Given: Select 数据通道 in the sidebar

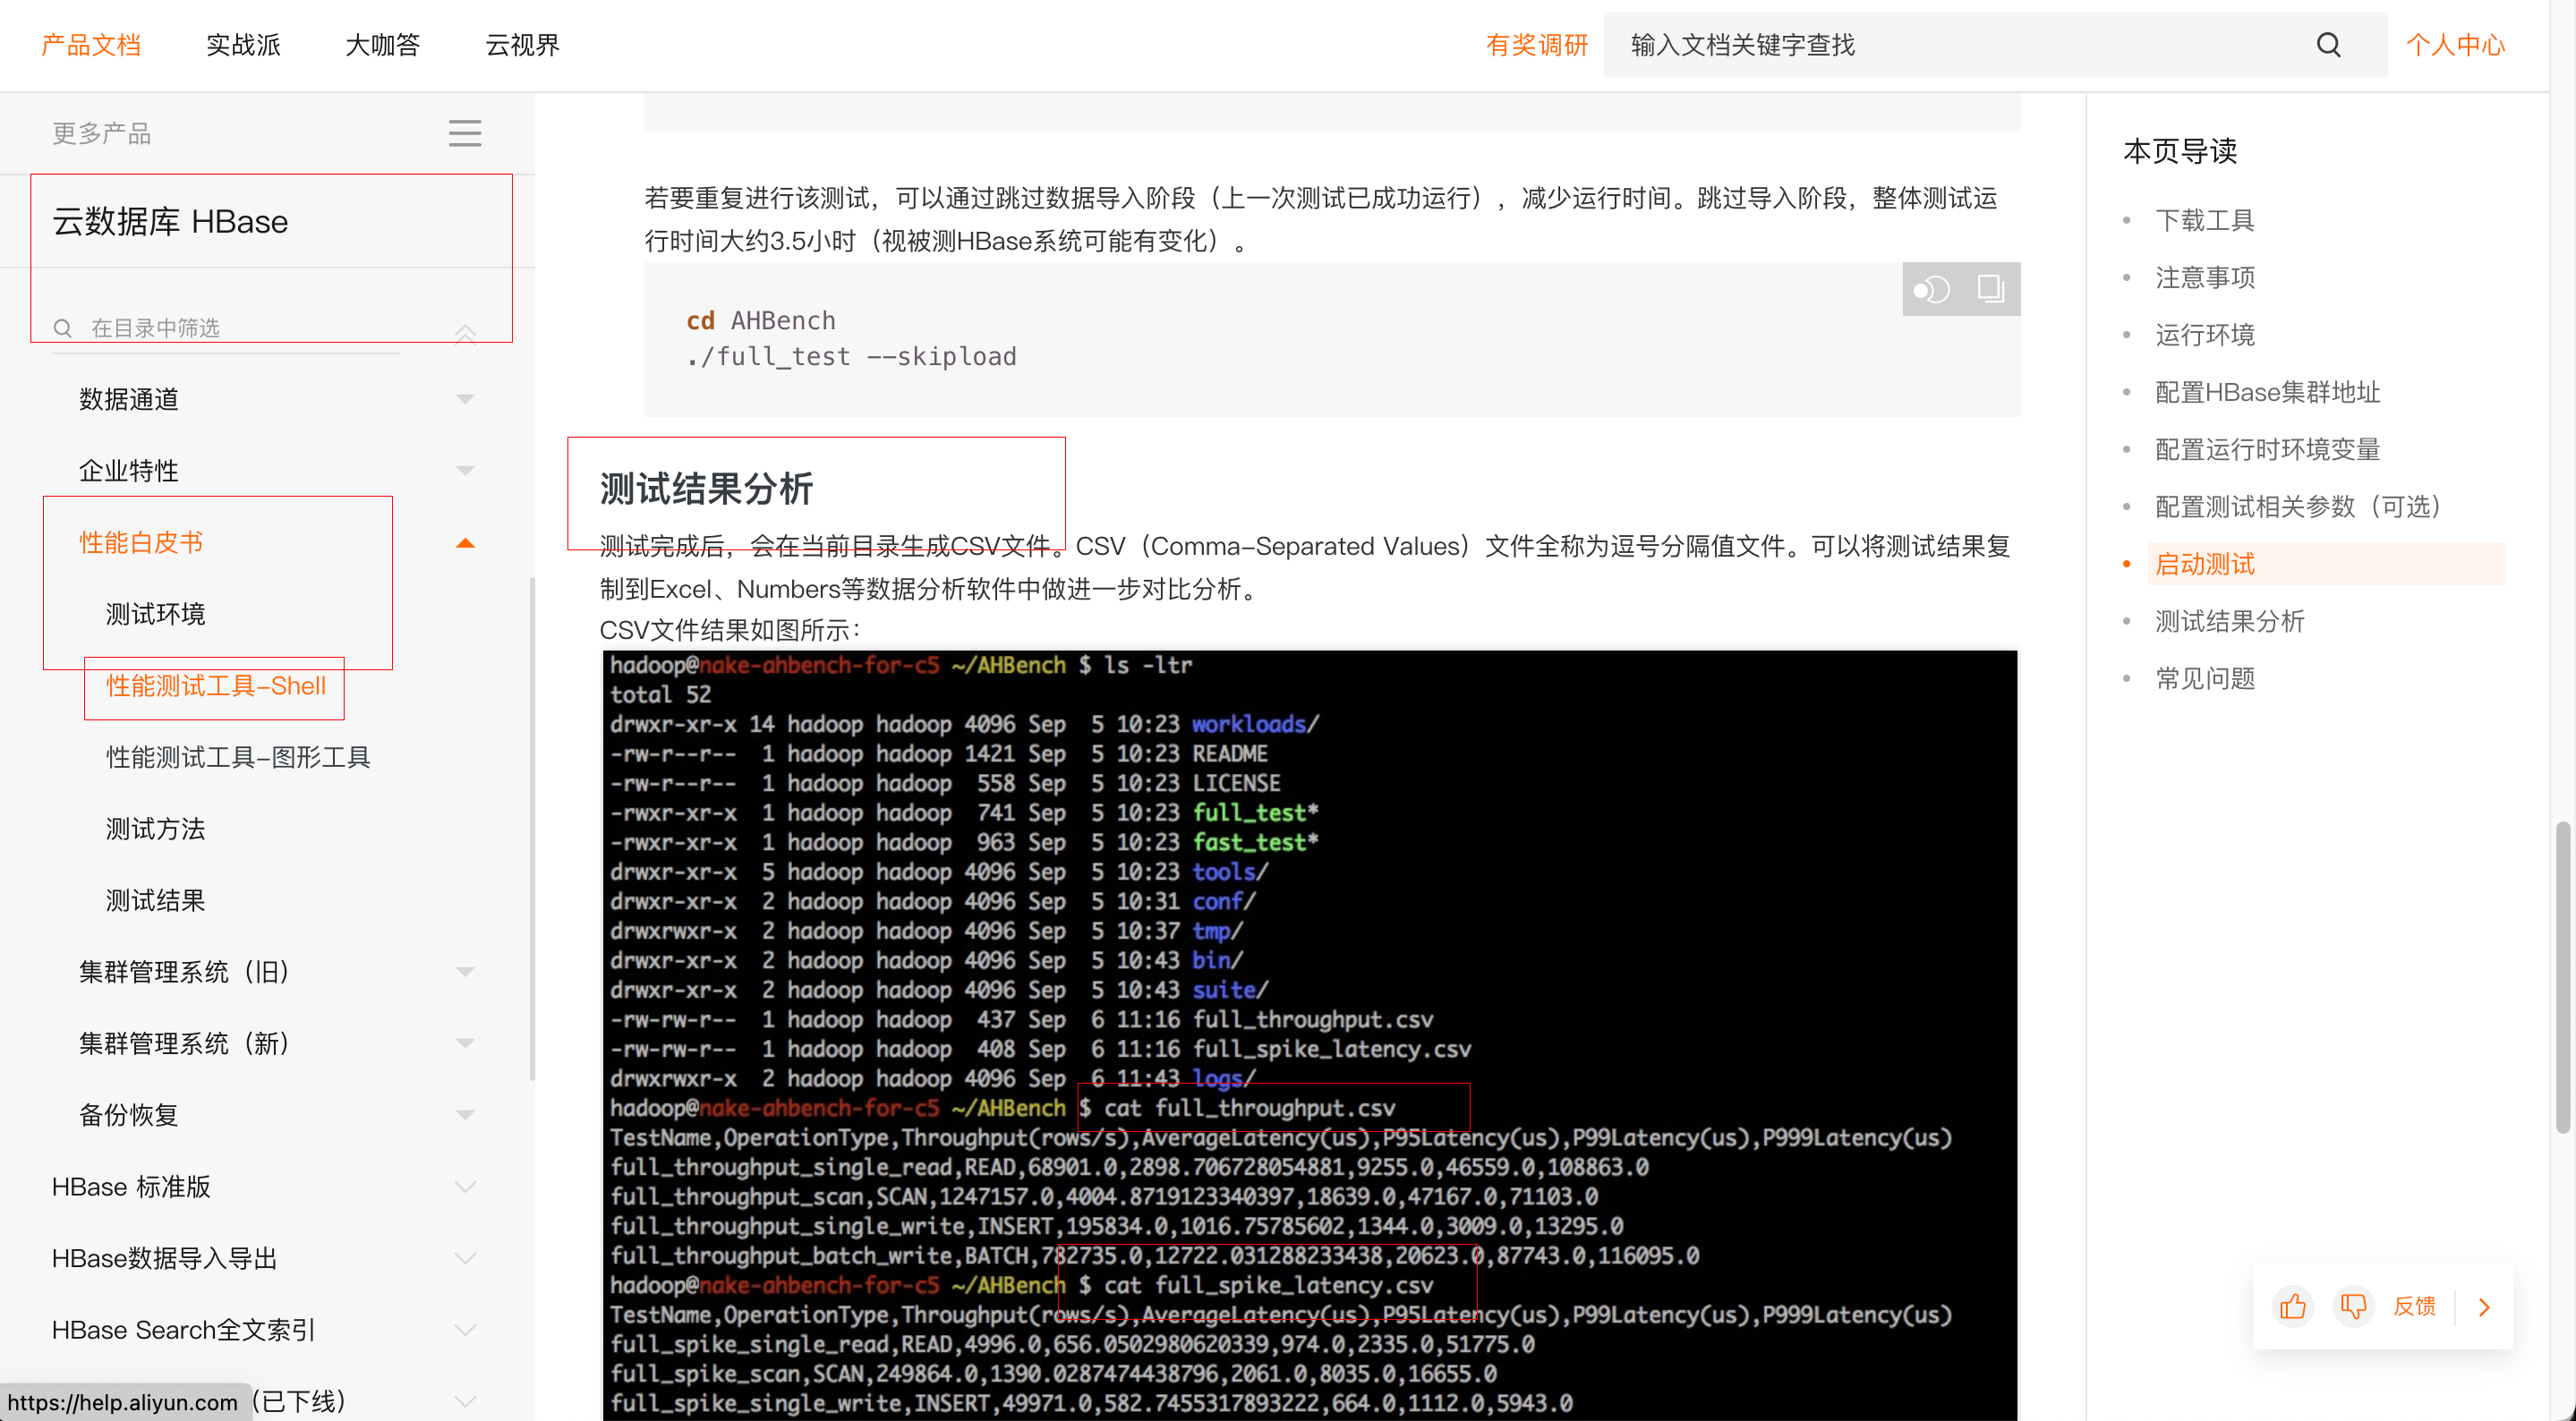Looking at the screenshot, I should (129, 399).
